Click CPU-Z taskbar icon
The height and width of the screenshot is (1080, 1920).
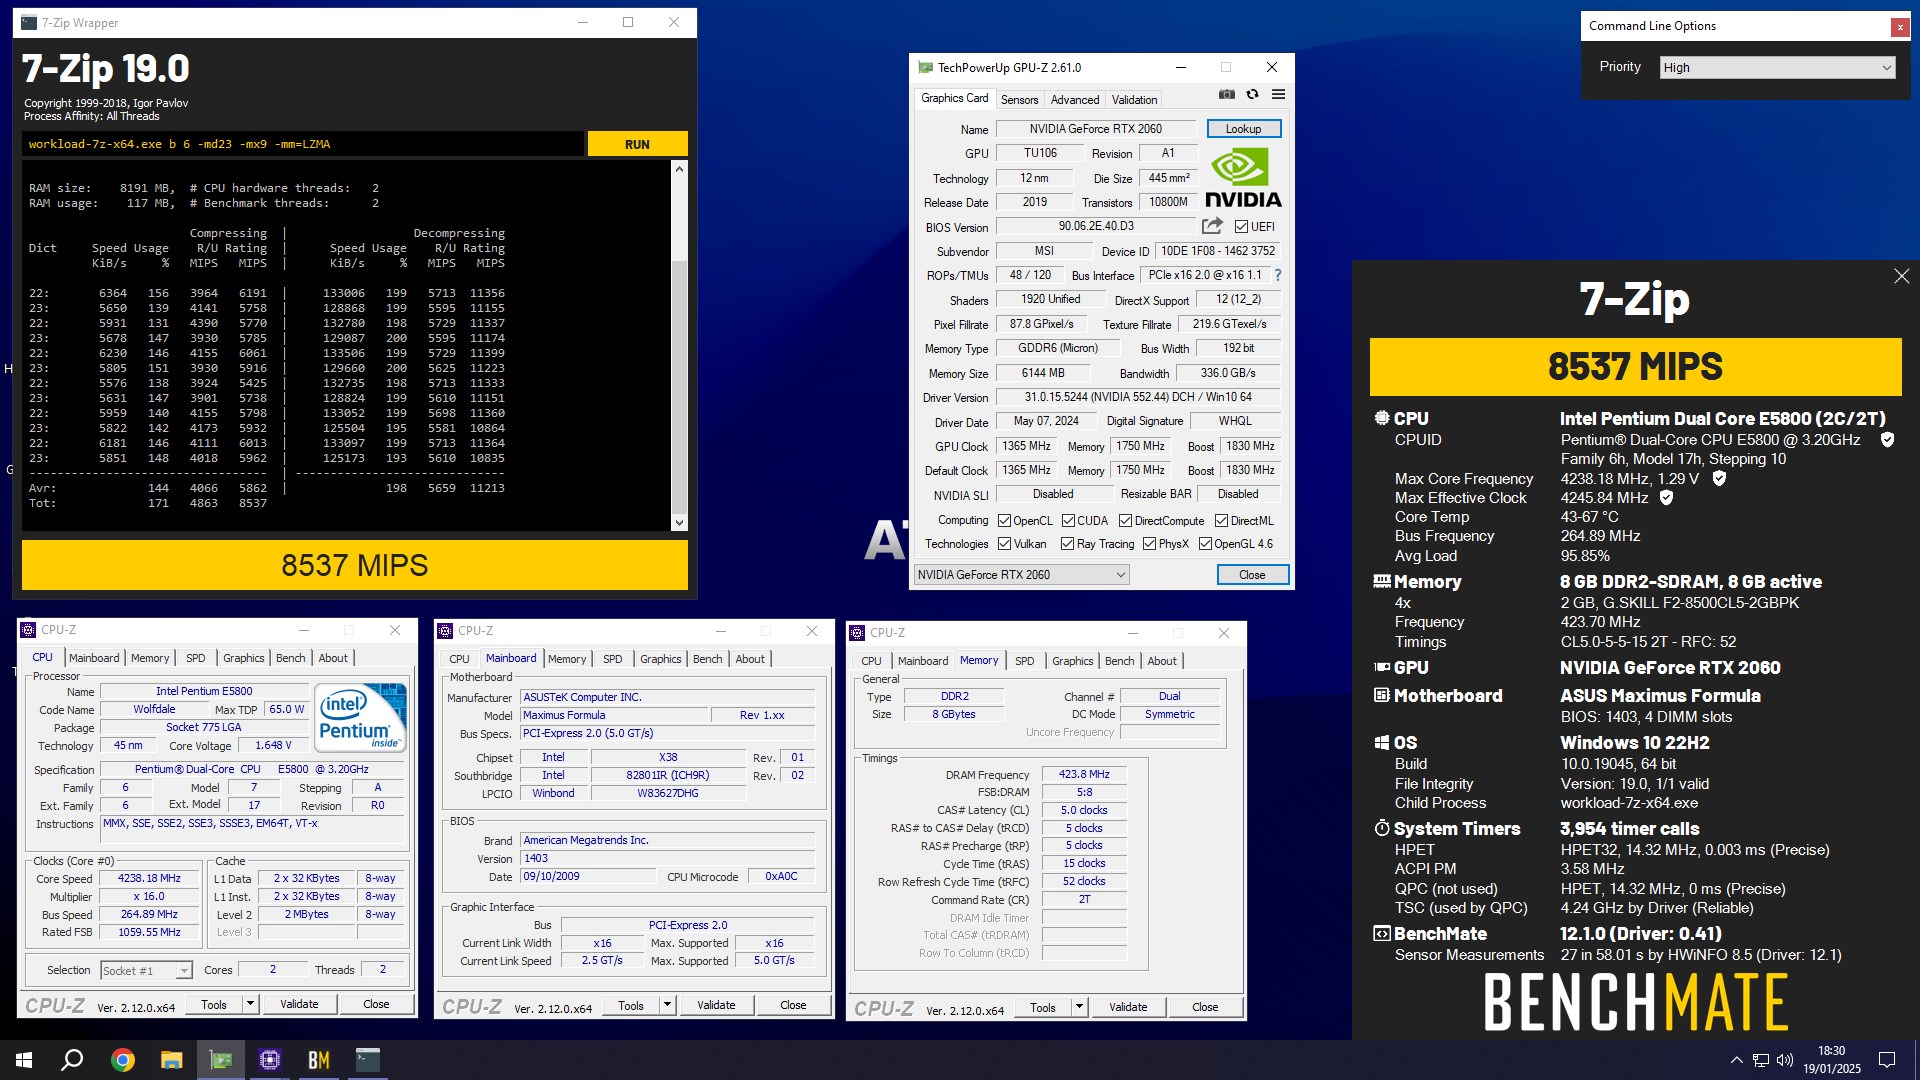point(269,1060)
